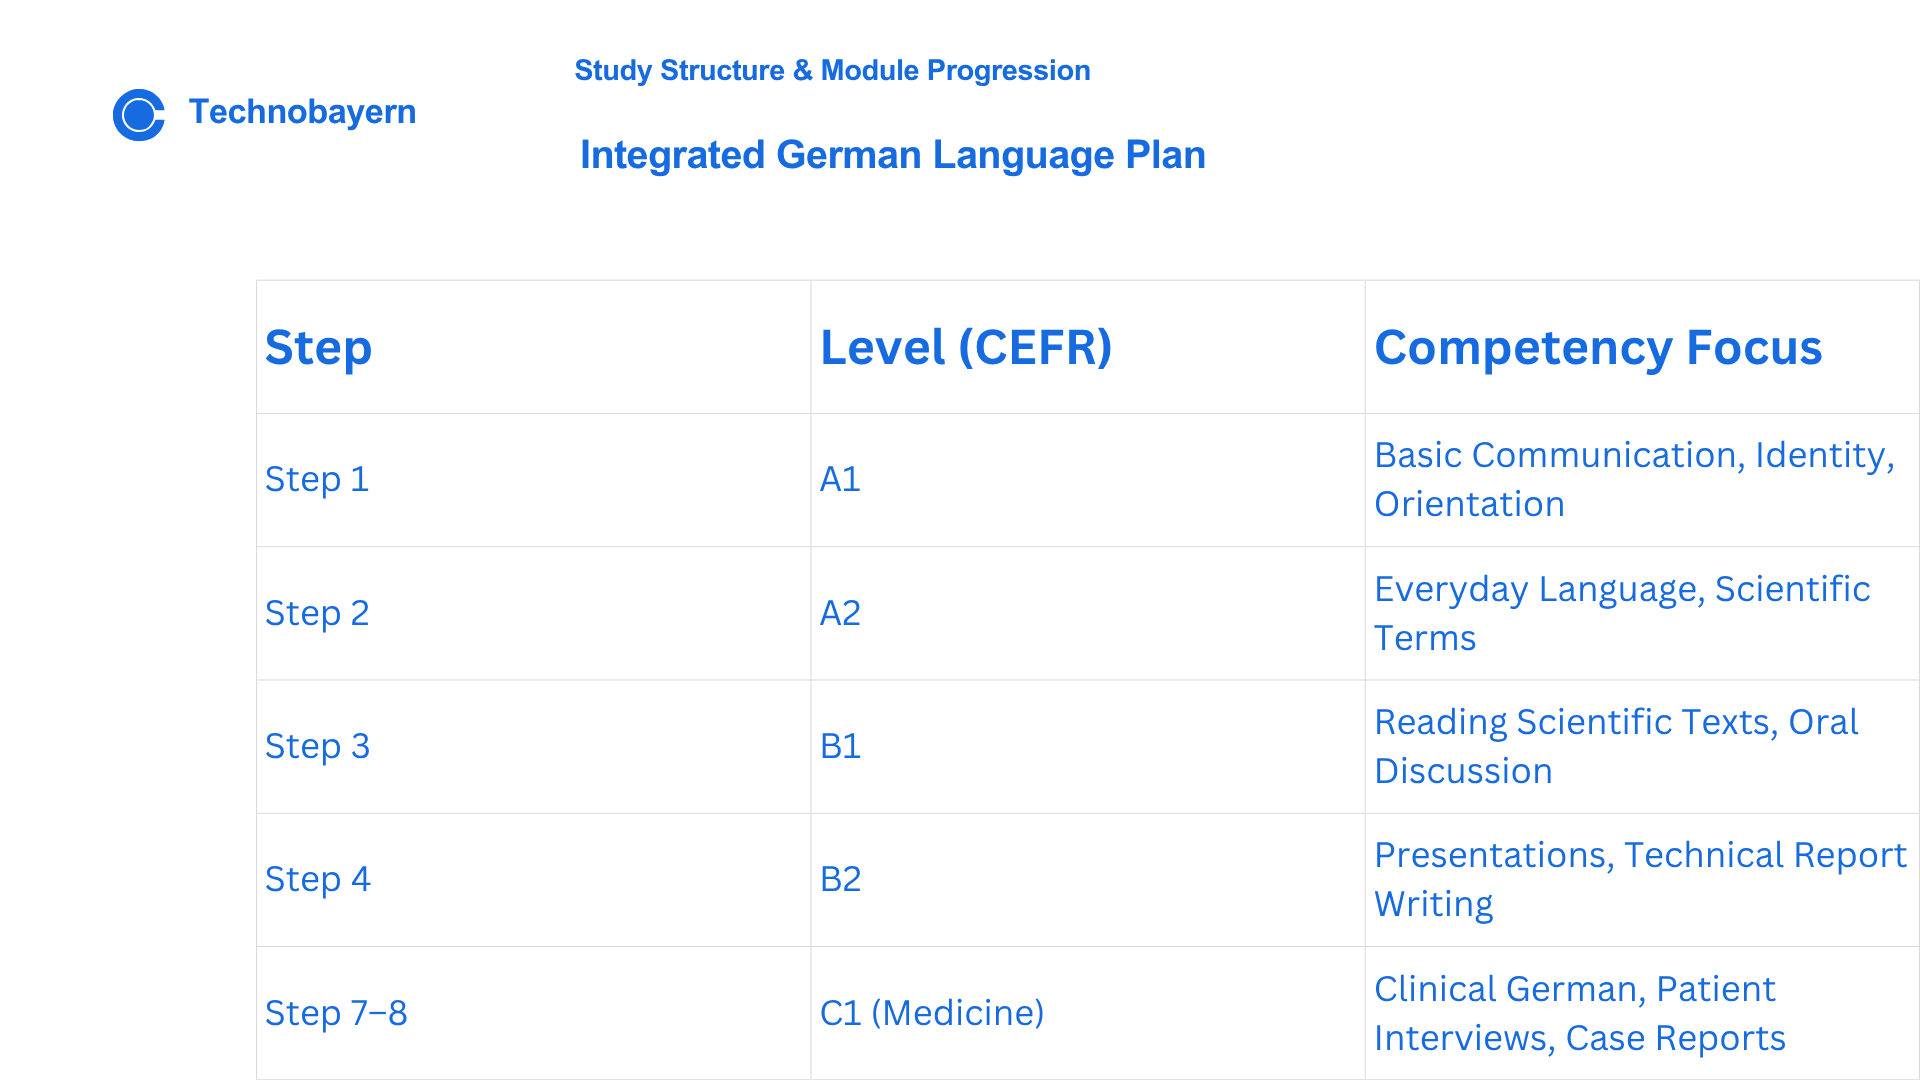This screenshot has width=1920, height=1080.
Task: Select the Integrated German Language Plan title
Action: tap(892, 155)
